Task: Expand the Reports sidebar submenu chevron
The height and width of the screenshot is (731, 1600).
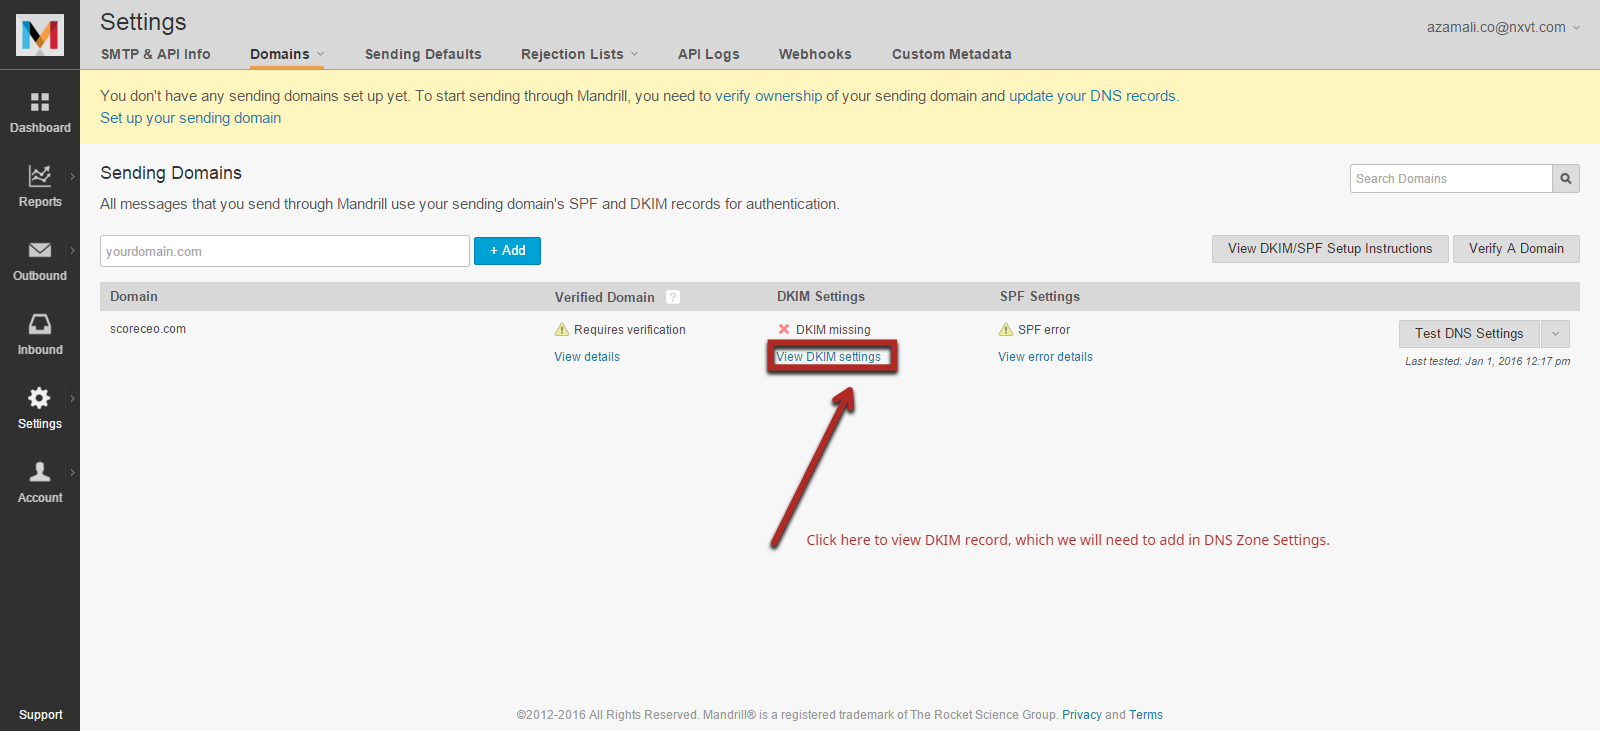Action: pos(72,176)
